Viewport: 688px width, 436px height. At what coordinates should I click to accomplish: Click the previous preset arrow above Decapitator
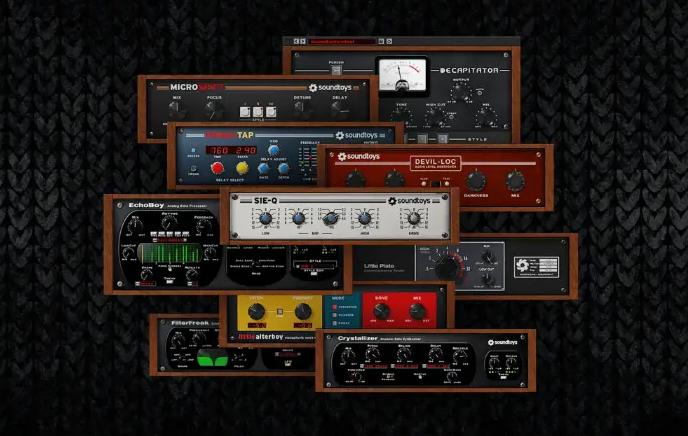click(296, 41)
